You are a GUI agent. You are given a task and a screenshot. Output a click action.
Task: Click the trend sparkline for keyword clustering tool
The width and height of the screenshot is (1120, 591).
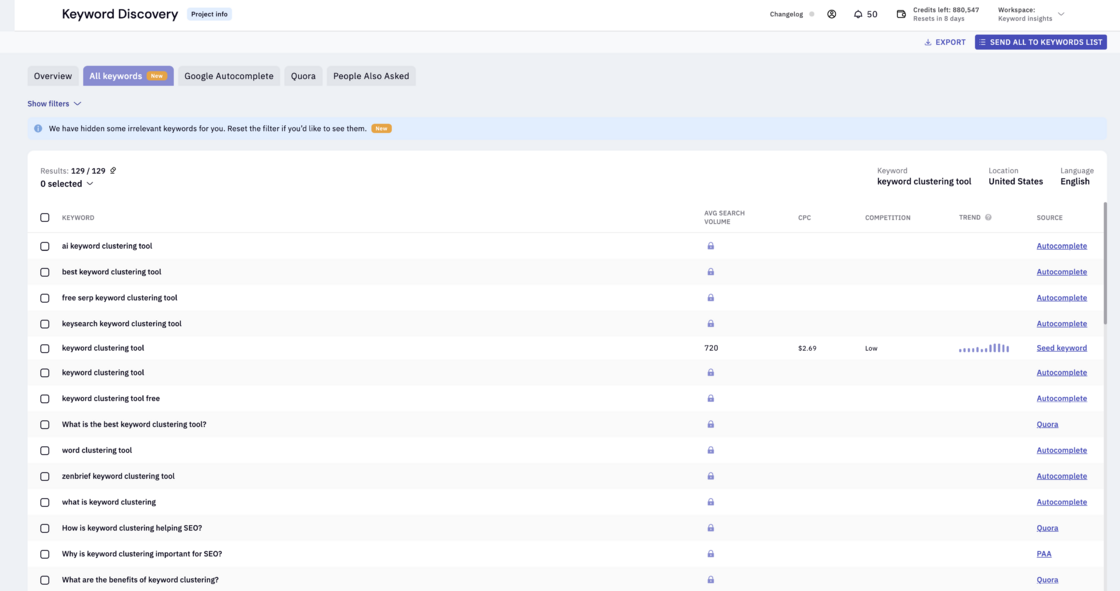[984, 348]
